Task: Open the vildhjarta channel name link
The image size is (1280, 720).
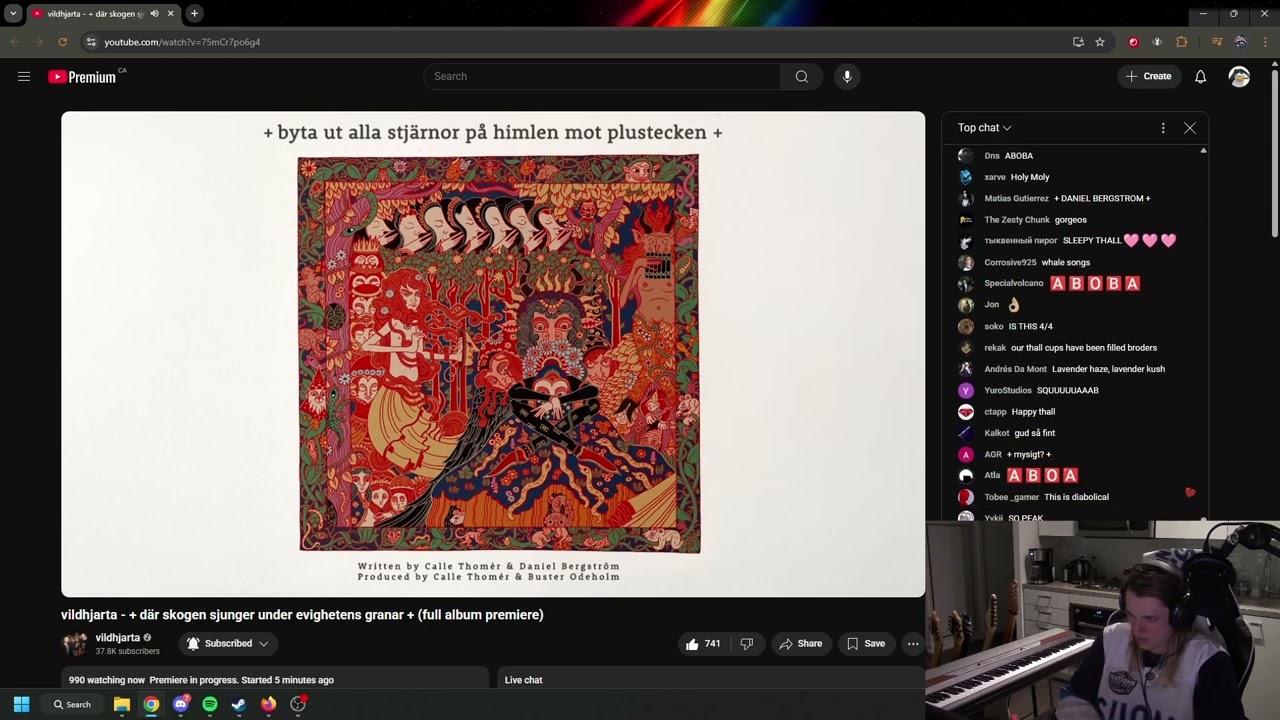Action: pos(118,638)
